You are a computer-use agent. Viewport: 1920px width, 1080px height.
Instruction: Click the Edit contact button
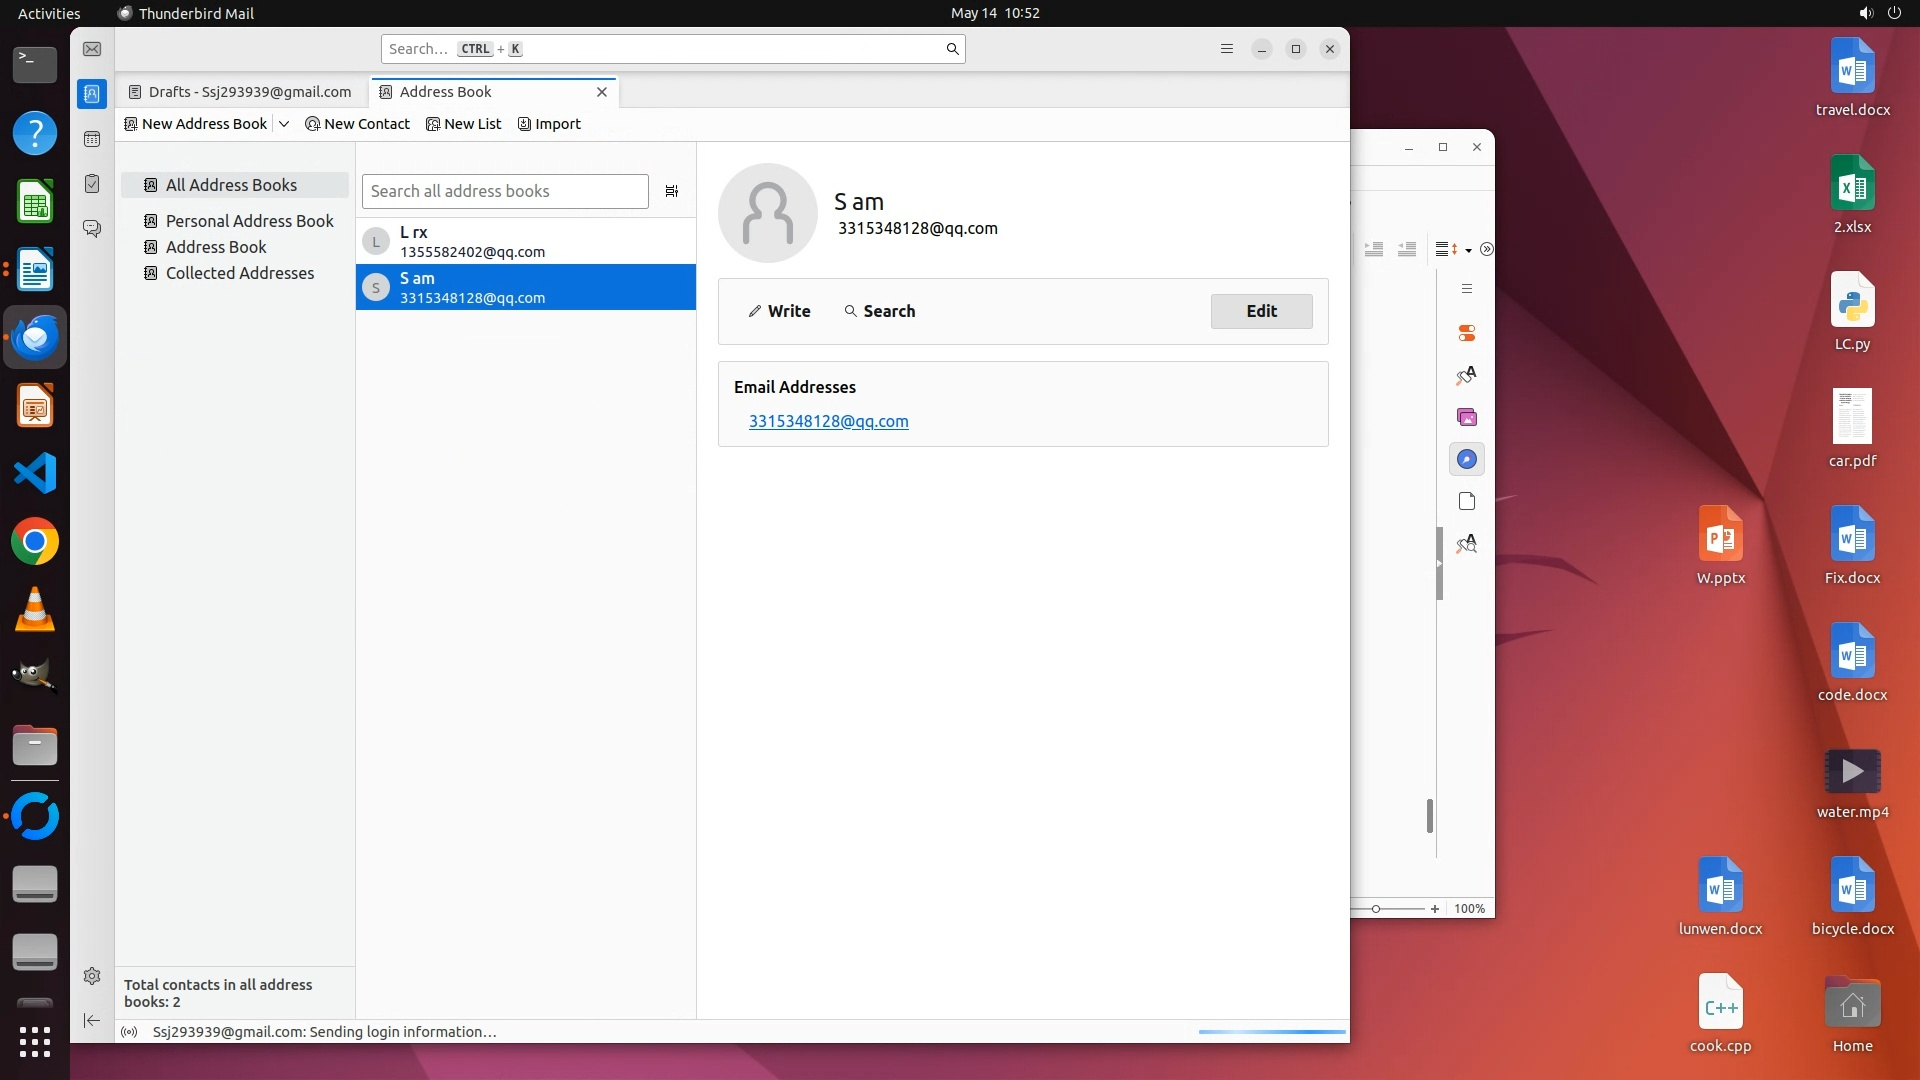point(1261,311)
